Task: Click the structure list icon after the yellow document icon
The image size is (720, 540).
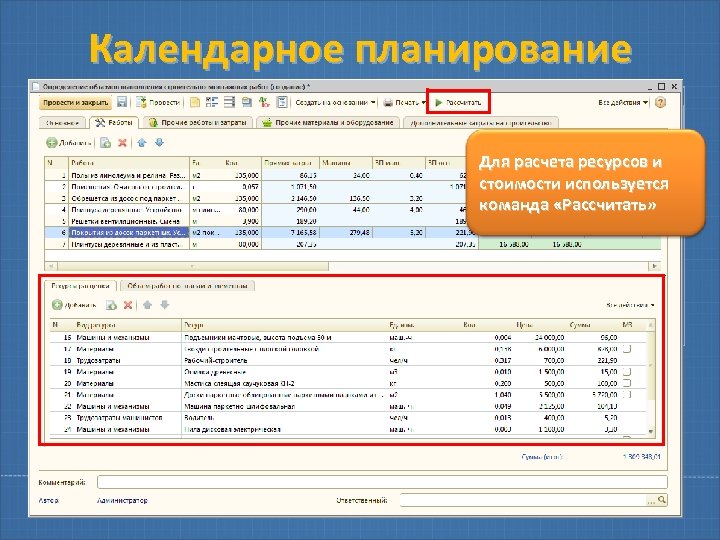Action: tap(212, 102)
